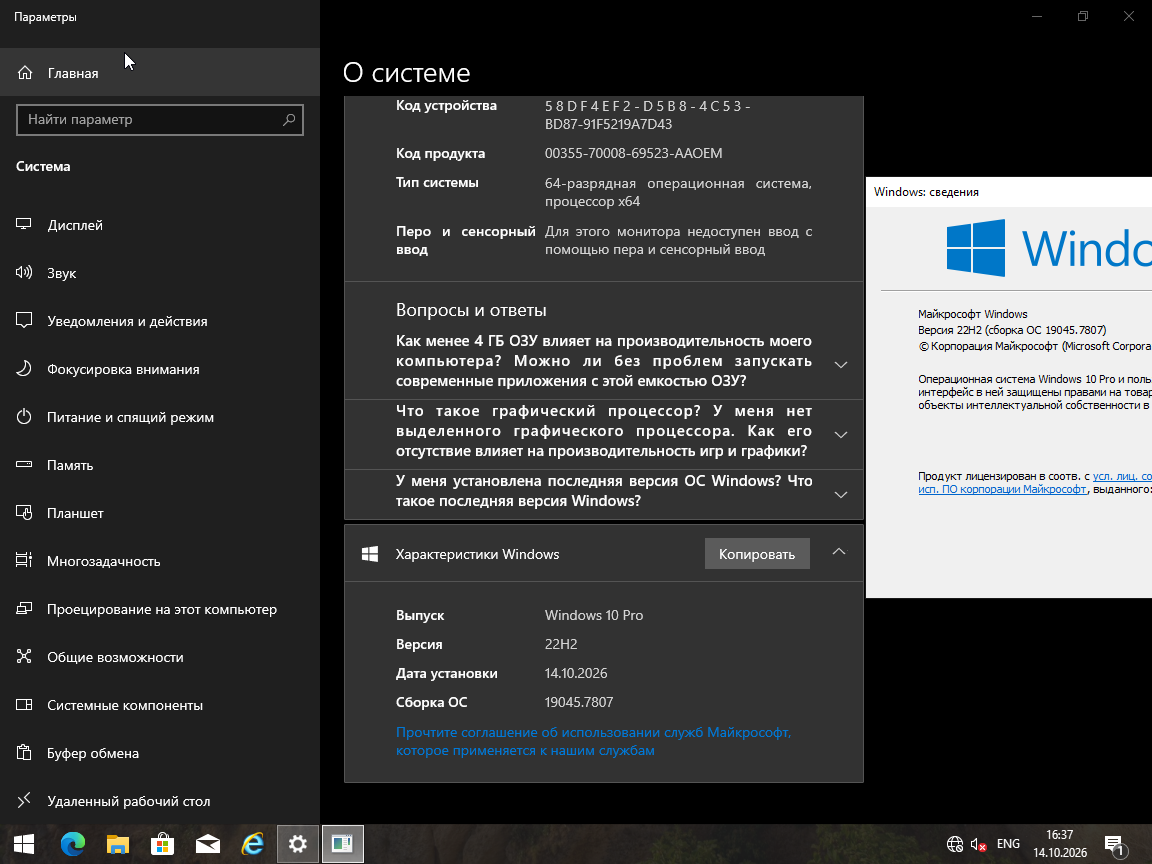Image resolution: width=1152 pixels, height=864 pixels.
Task: Open Звук settings
Action: point(159,273)
